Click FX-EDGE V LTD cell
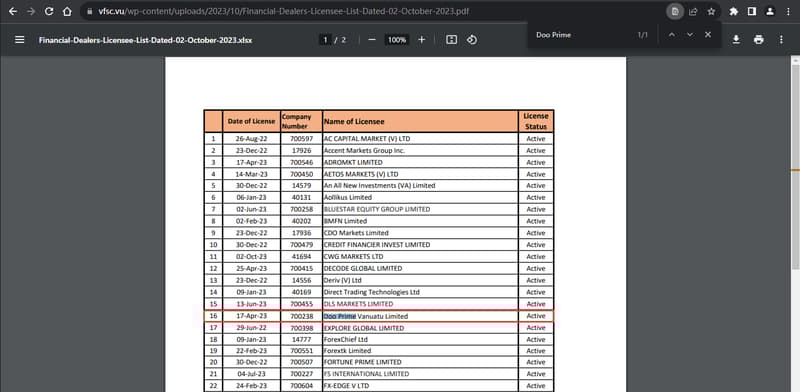 [x=420, y=386]
